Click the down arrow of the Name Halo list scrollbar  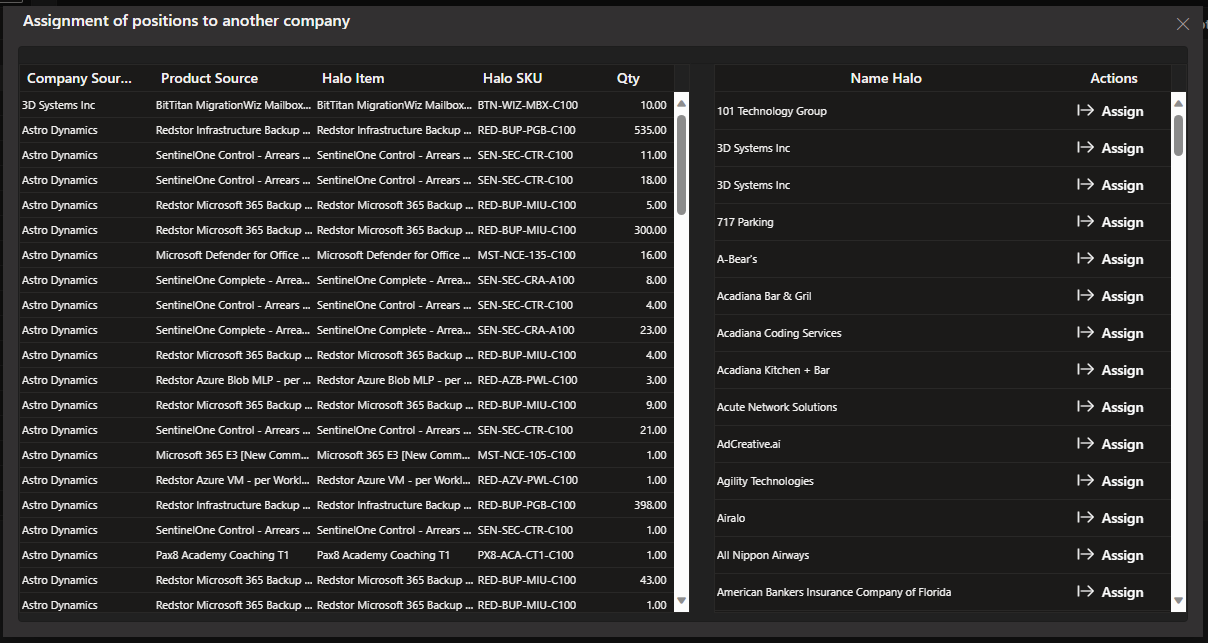(1178, 601)
